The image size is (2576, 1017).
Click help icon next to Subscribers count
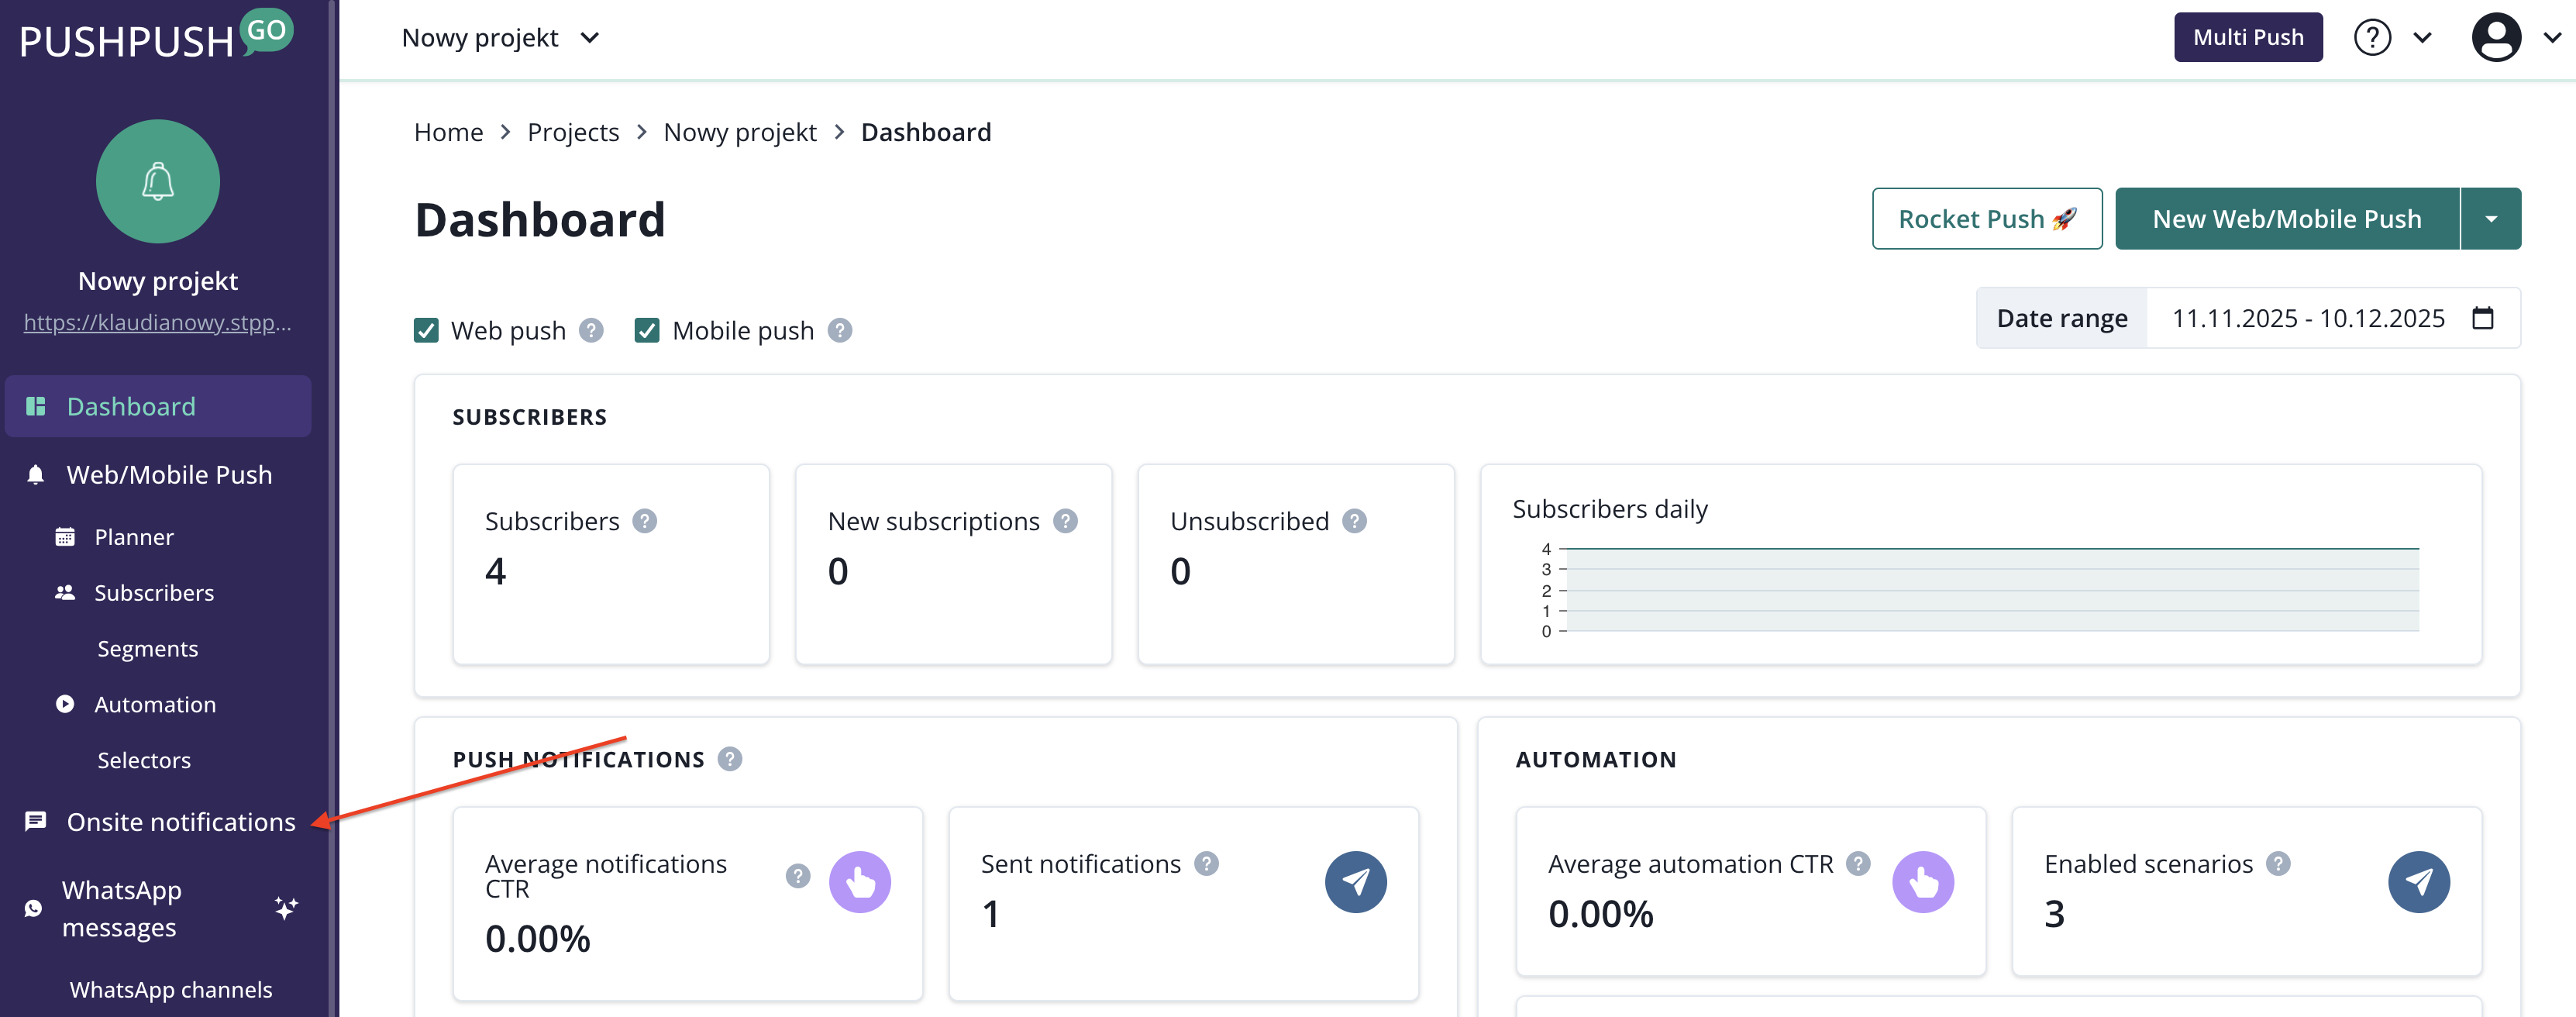click(645, 521)
